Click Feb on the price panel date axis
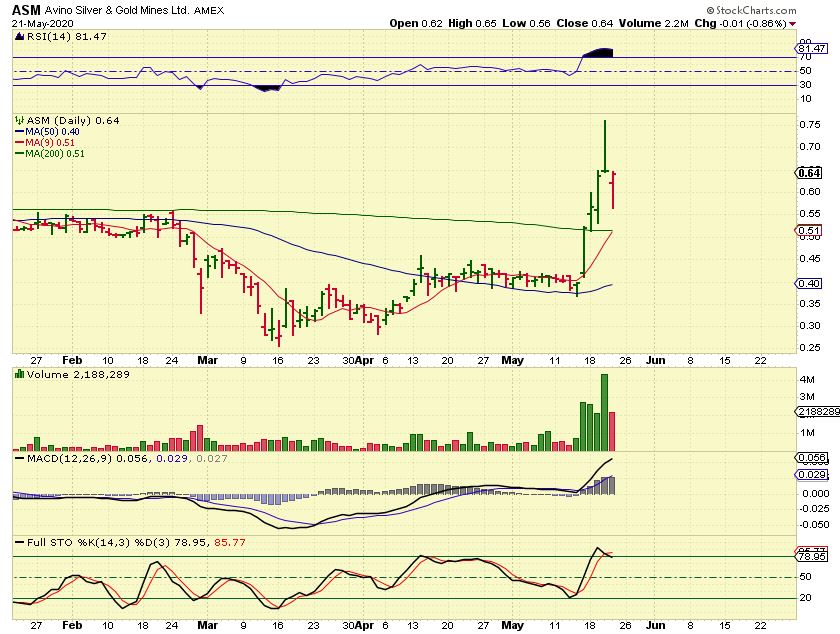The width and height of the screenshot is (840, 634). (x=72, y=361)
